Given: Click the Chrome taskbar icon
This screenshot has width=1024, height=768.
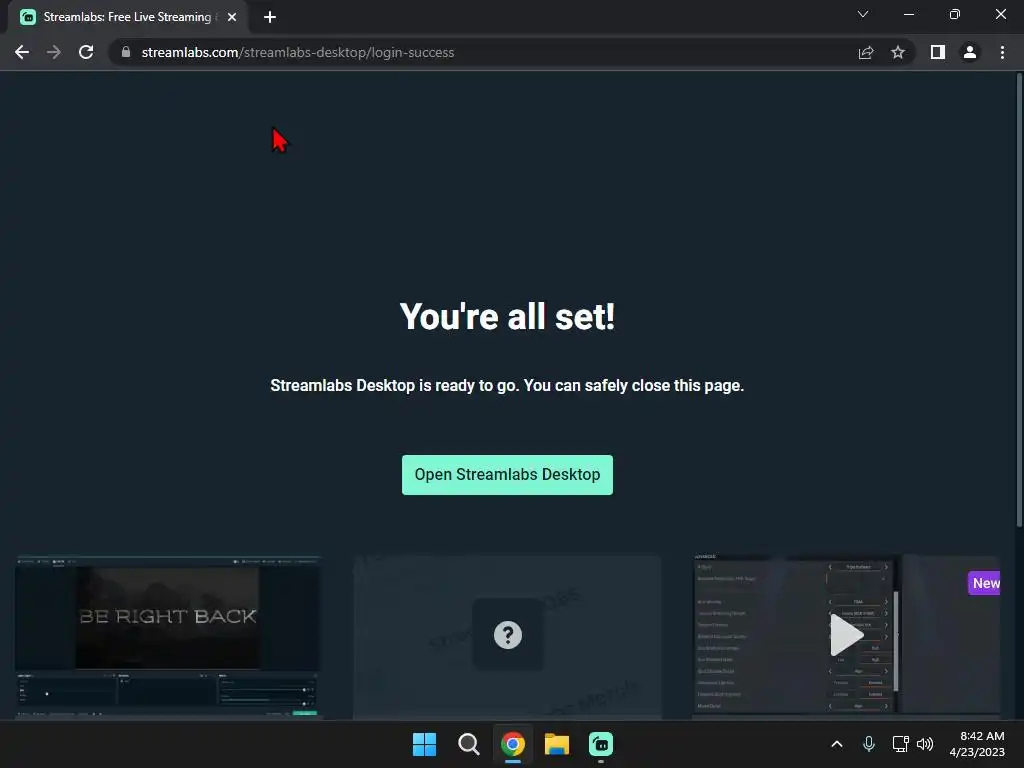Looking at the screenshot, I should click(513, 744).
